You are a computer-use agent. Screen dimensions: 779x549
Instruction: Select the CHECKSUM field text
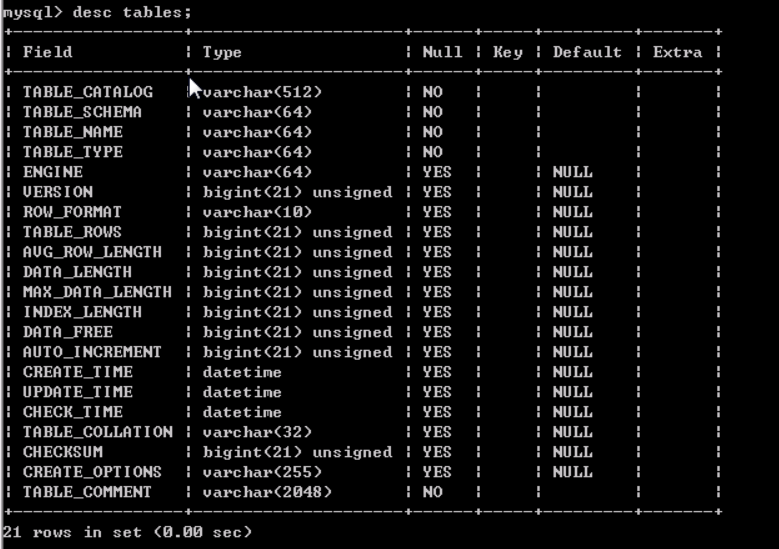pyautogui.click(x=63, y=452)
